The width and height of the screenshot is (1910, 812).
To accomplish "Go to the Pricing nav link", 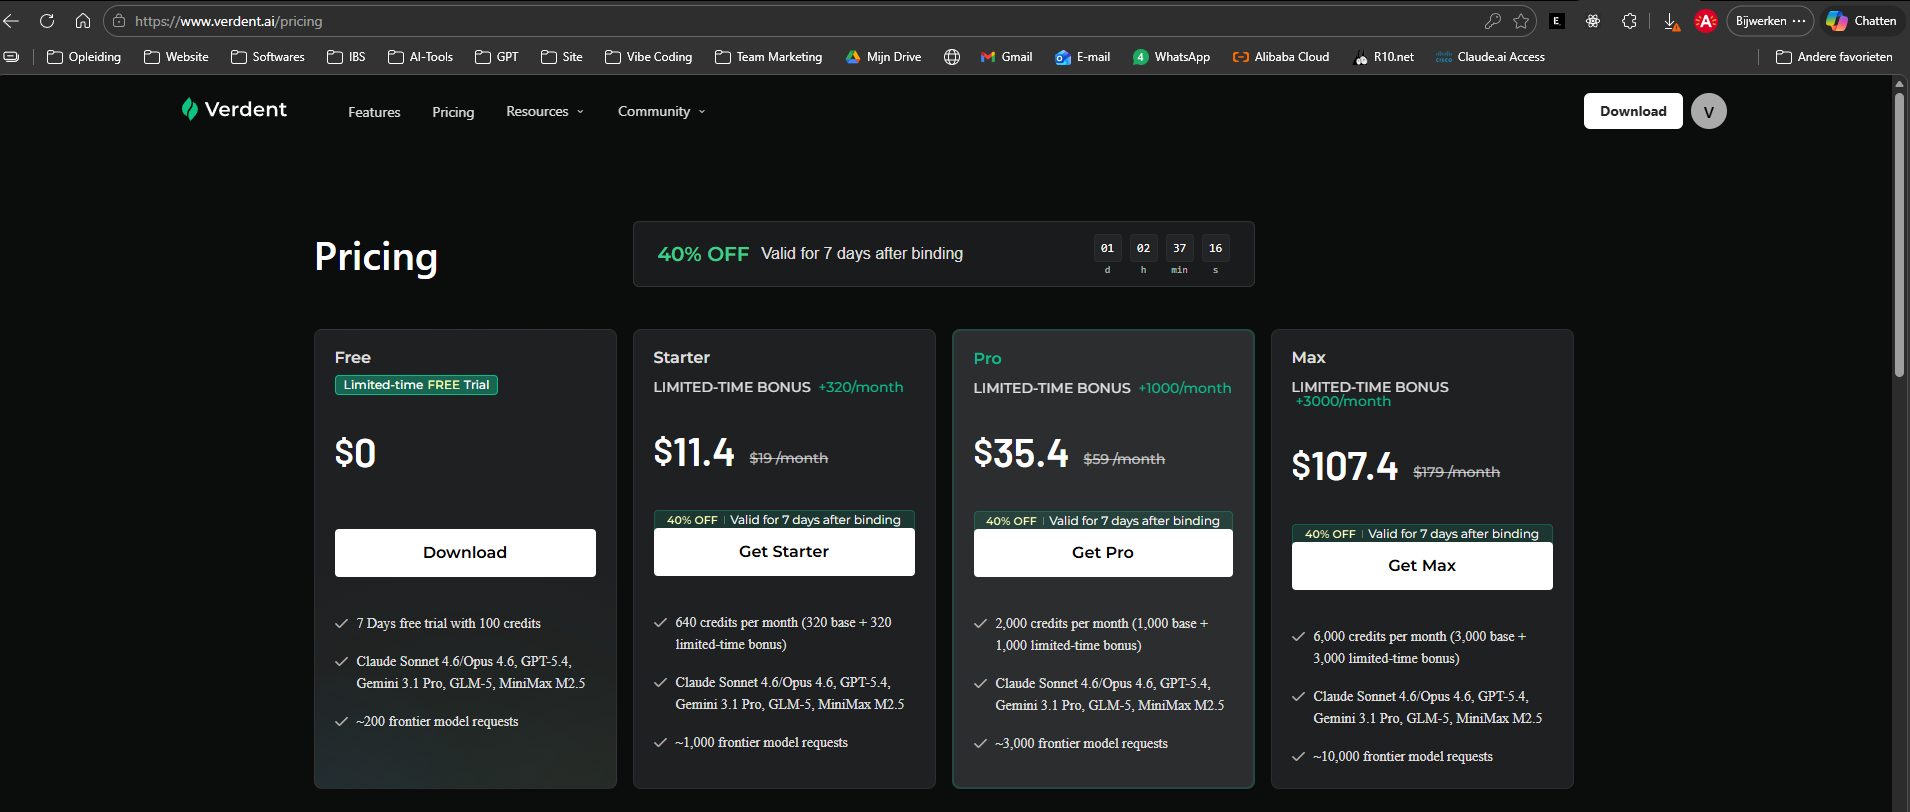I will point(453,112).
